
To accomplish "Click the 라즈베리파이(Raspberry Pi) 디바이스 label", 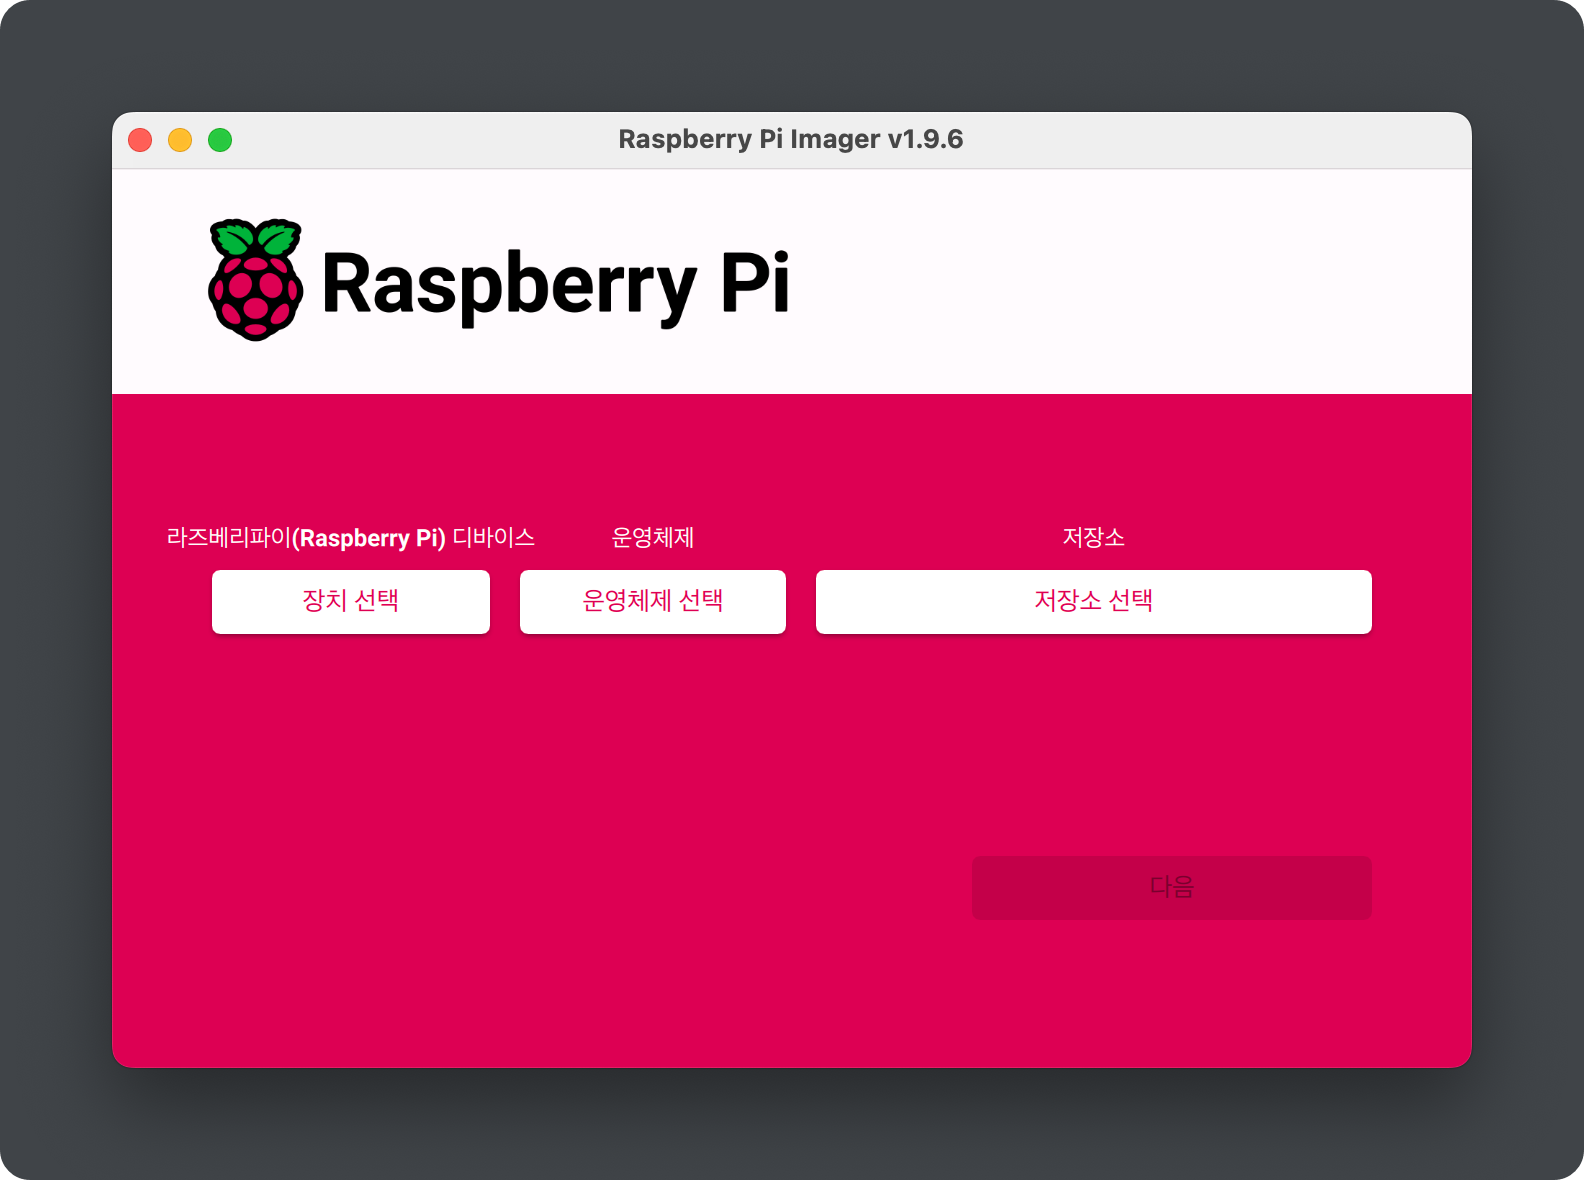I will click(x=351, y=538).
